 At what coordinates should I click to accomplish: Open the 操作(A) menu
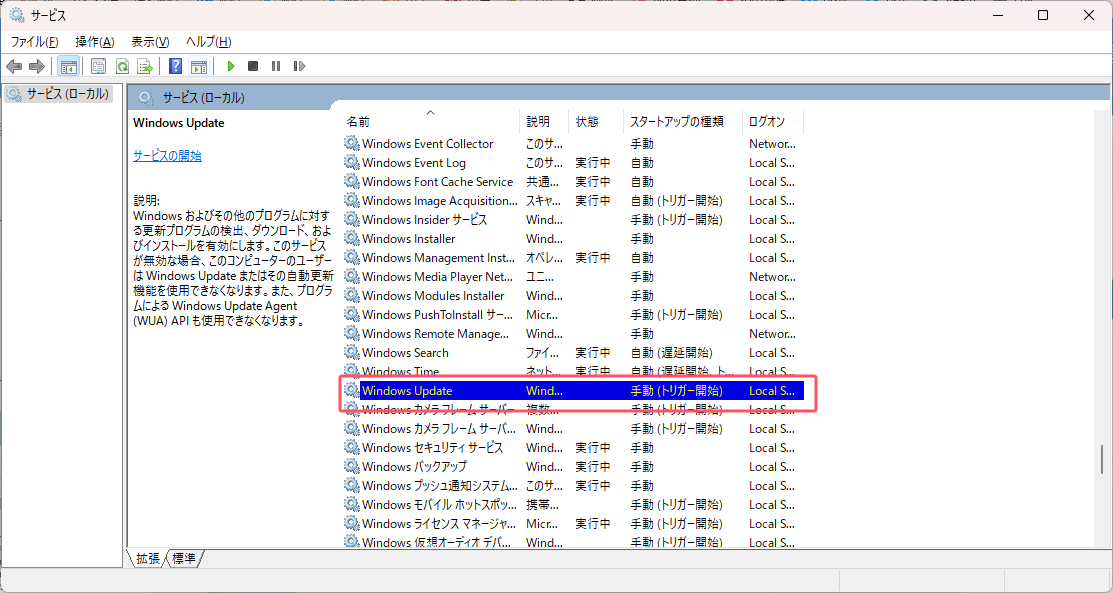tap(94, 41)
